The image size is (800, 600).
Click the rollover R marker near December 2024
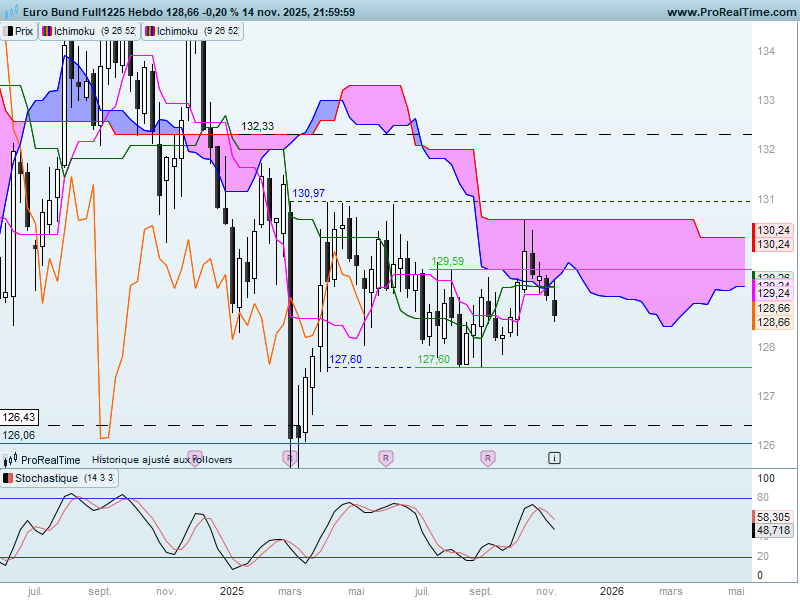click(195, 457)
